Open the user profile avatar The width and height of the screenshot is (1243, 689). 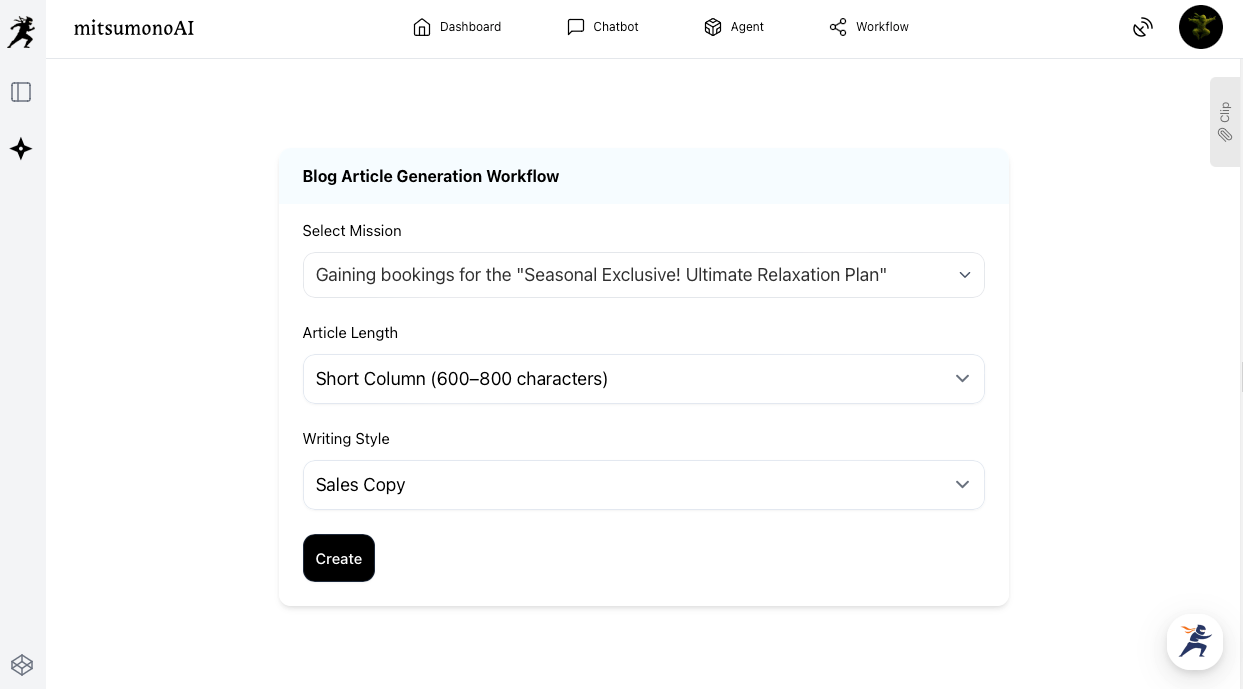[1201, 27]
